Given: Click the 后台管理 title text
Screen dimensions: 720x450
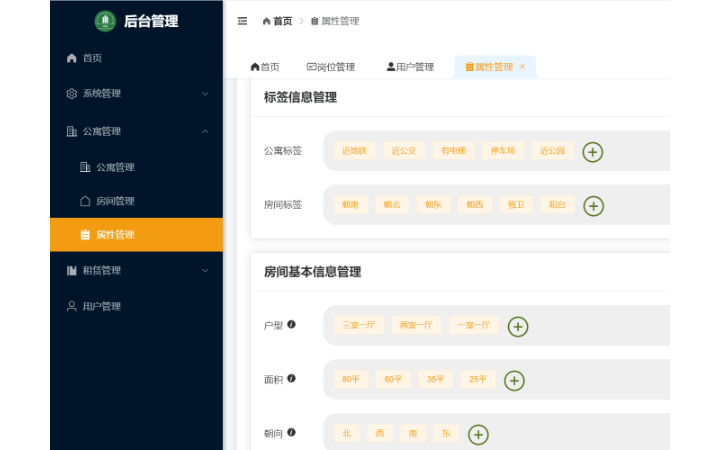Looking at the screenshot, I should click(x=151, y=21).
